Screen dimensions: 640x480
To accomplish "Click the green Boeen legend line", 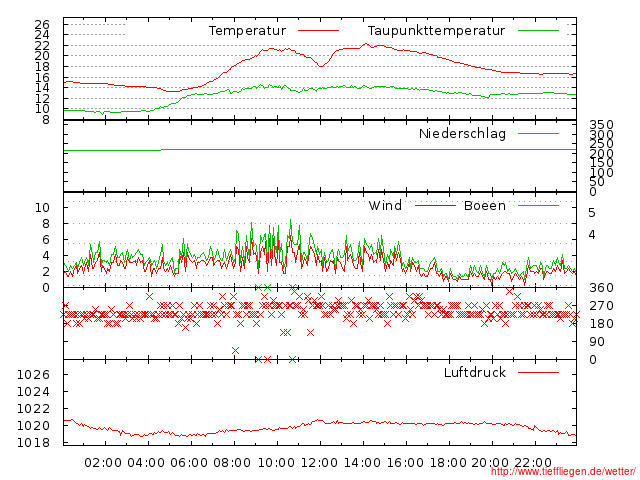I will pyautogui.click(x=538, y=205).
